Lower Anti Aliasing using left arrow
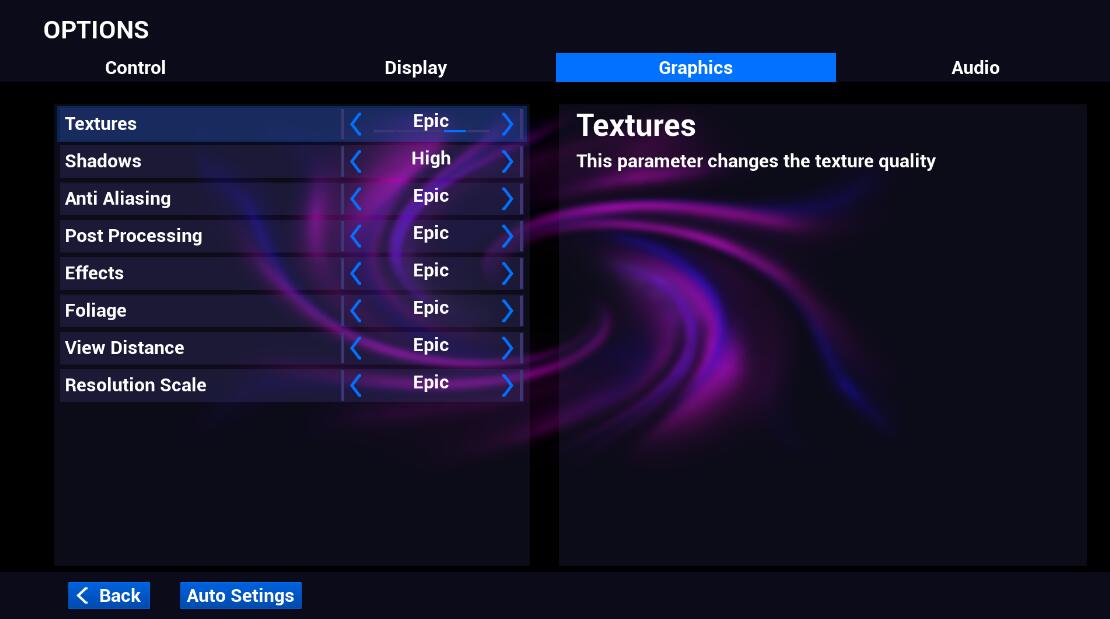 click(356, 198)
